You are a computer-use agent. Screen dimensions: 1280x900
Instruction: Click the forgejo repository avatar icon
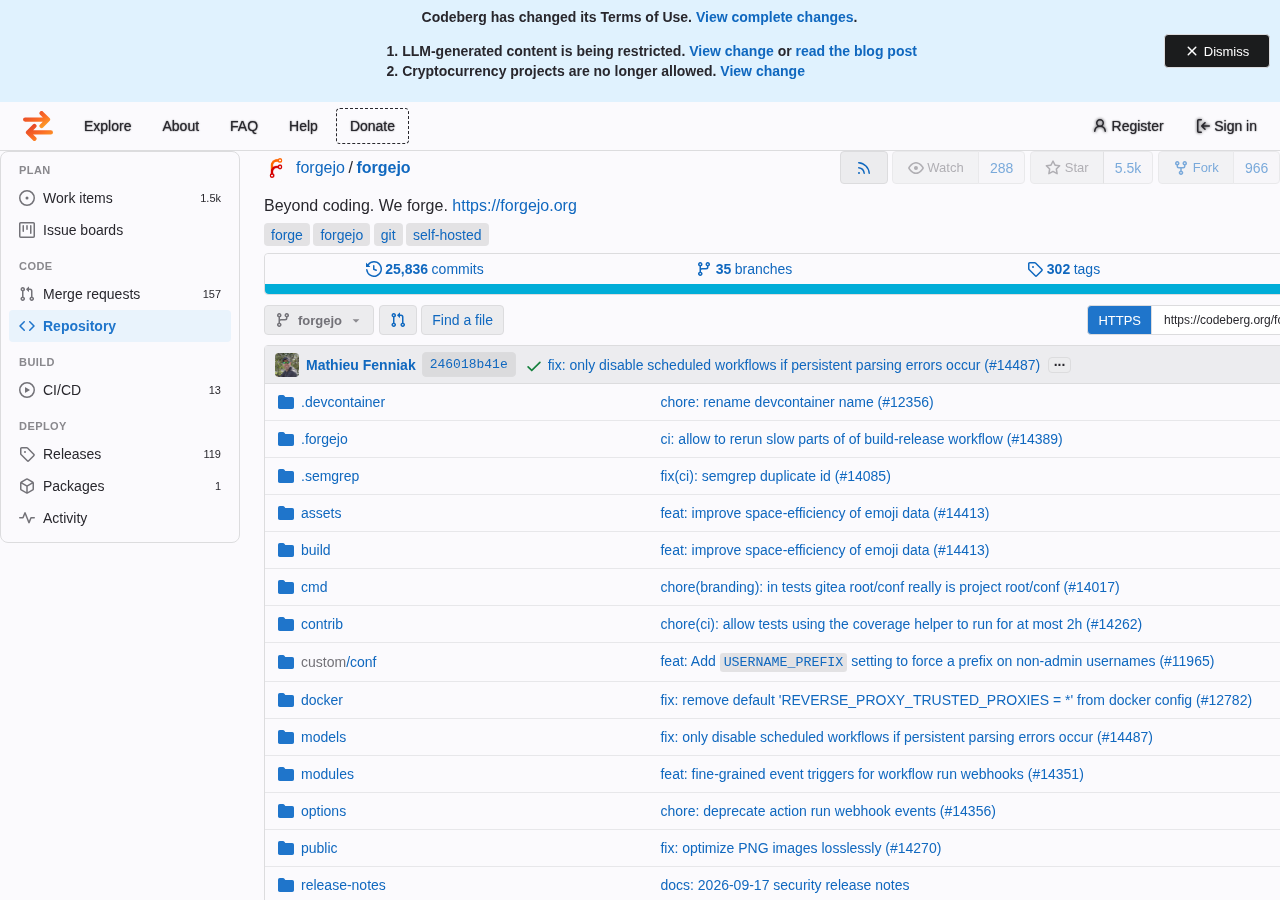click(276, 168)
